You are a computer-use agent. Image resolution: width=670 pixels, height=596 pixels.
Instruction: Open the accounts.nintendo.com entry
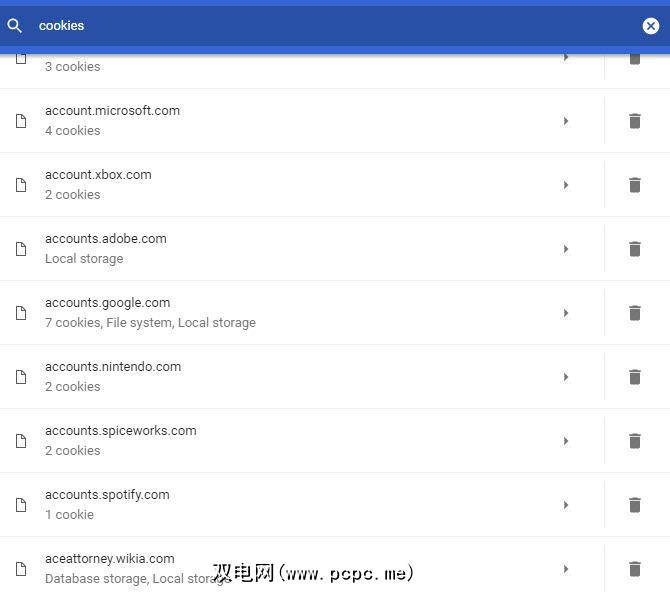302,377
